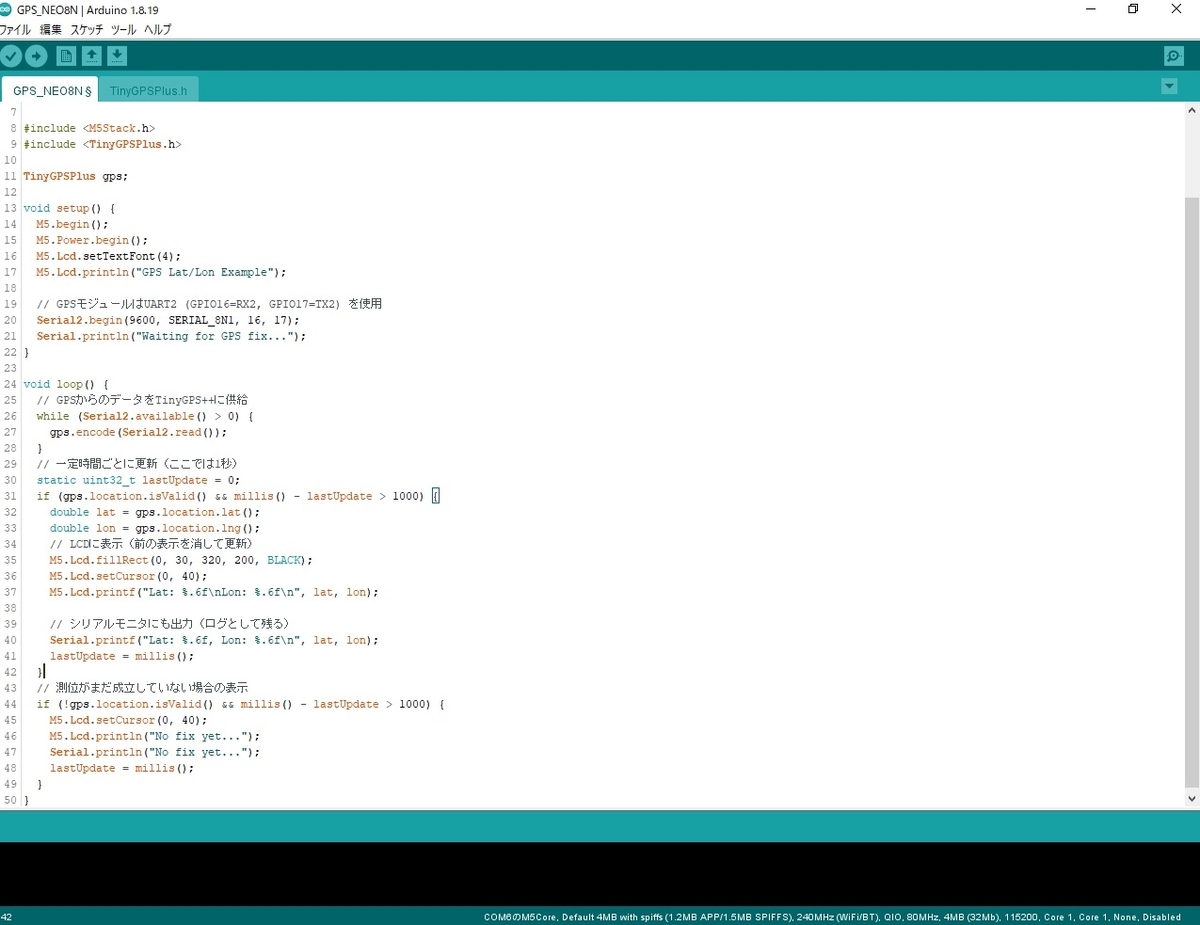The width and height of the screenshot is (1200, 925).
Task: Save the sketch with the down-arrow icon
Action: tap(117, 56)
